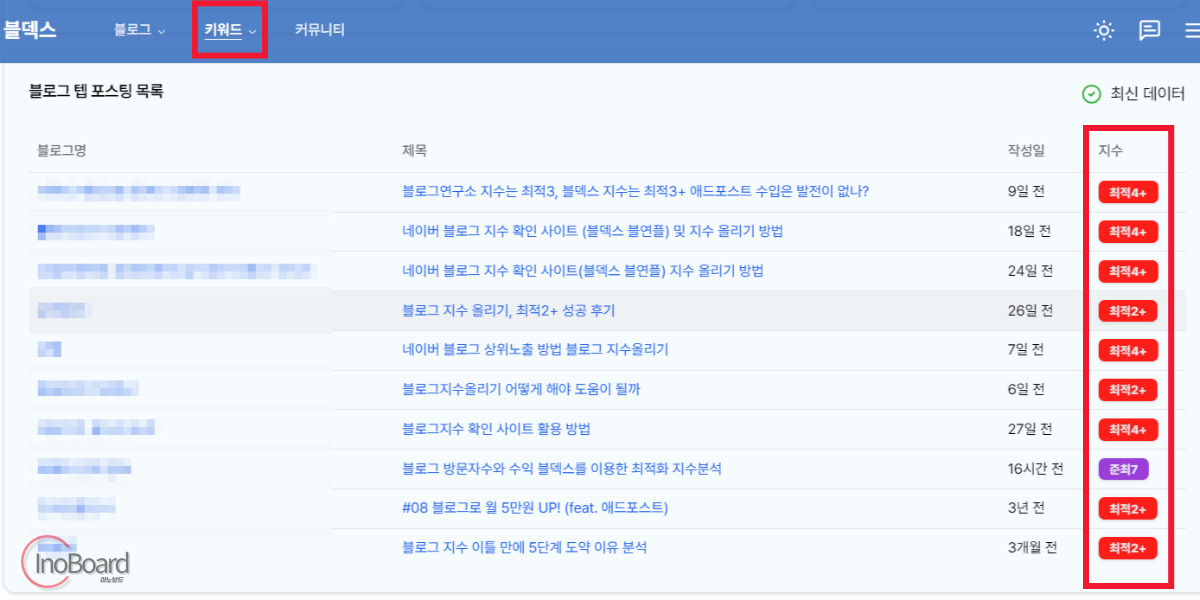Open post '블로그 방문자수와 수익 블덱스를 이용한 최적화 지수분석'
This screenshot has width=1200, height=600.
[x=561, y=468]
